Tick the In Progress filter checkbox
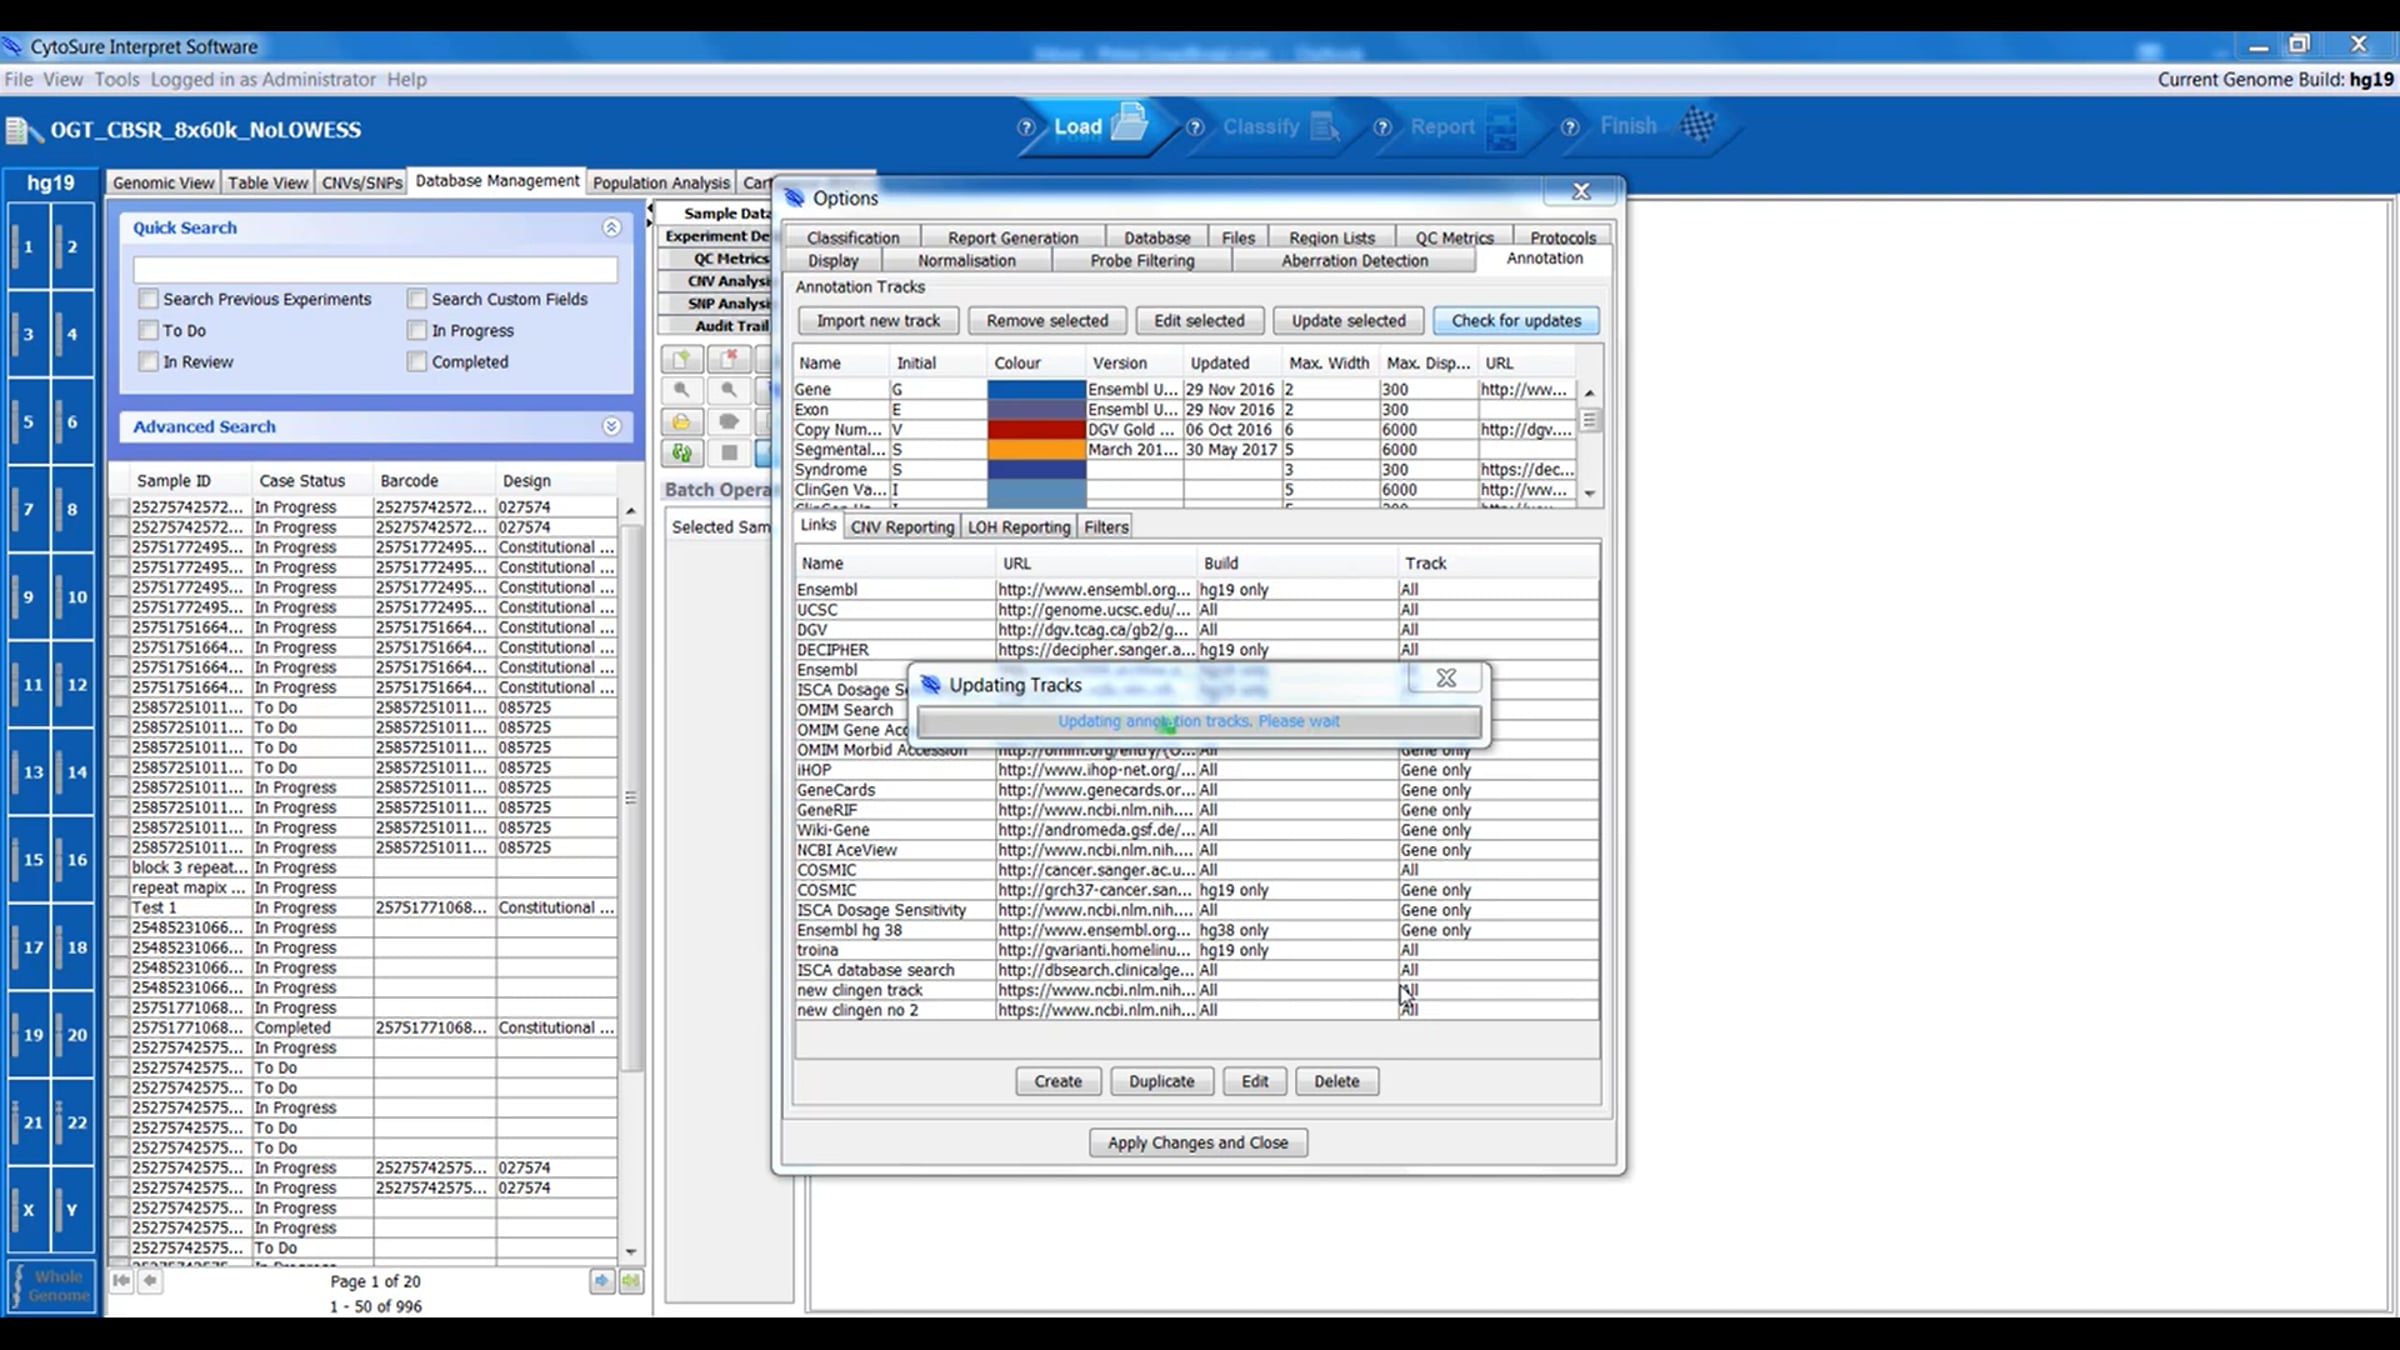Image resolution: width=2400 pixels, height=1350 pixels. click(x=417, y=330)
